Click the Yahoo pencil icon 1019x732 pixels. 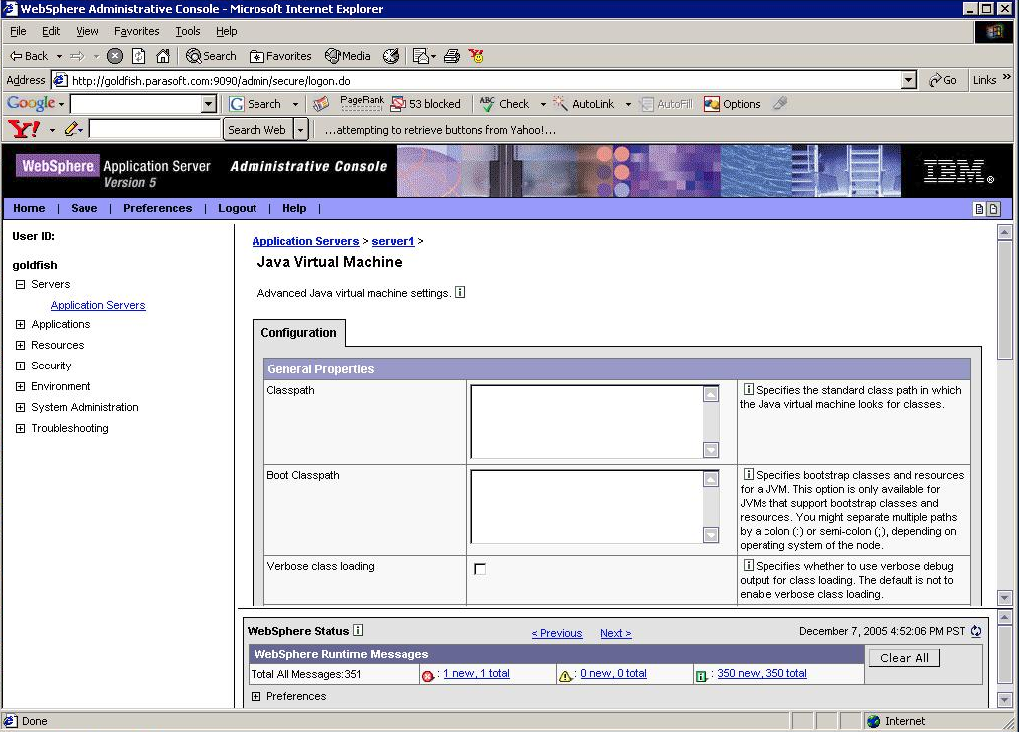(x=71, y=129)
